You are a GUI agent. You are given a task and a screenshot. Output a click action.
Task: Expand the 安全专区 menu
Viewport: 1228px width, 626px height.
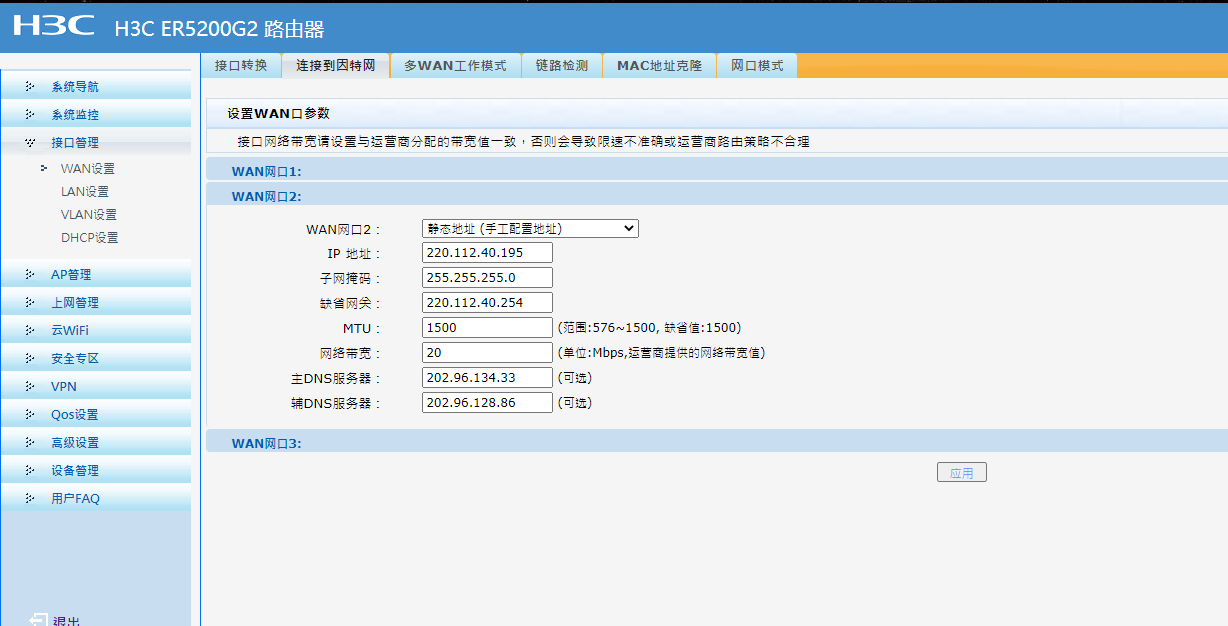[x=96, y=359]
